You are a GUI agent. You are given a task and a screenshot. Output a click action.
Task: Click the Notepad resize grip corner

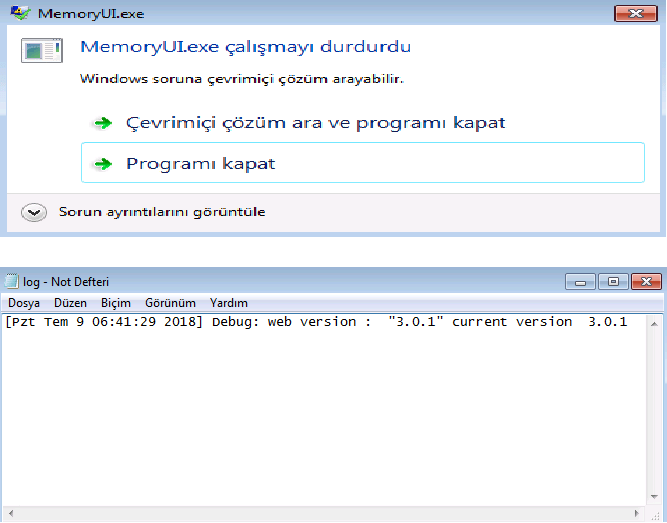pos(655,515)
